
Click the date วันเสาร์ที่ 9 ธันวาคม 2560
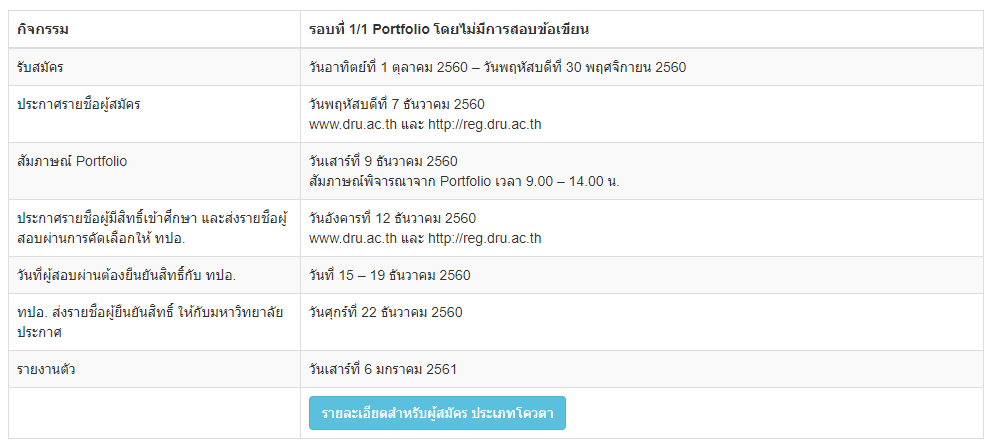[x=383, y=161]
